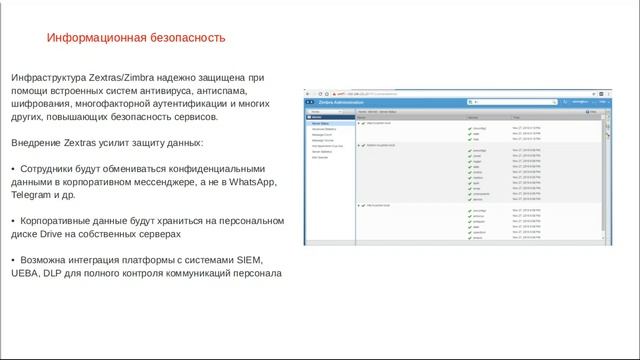Click the Zimbra Administration title
The width and height of the screenshot is (640, 360).
341,102
